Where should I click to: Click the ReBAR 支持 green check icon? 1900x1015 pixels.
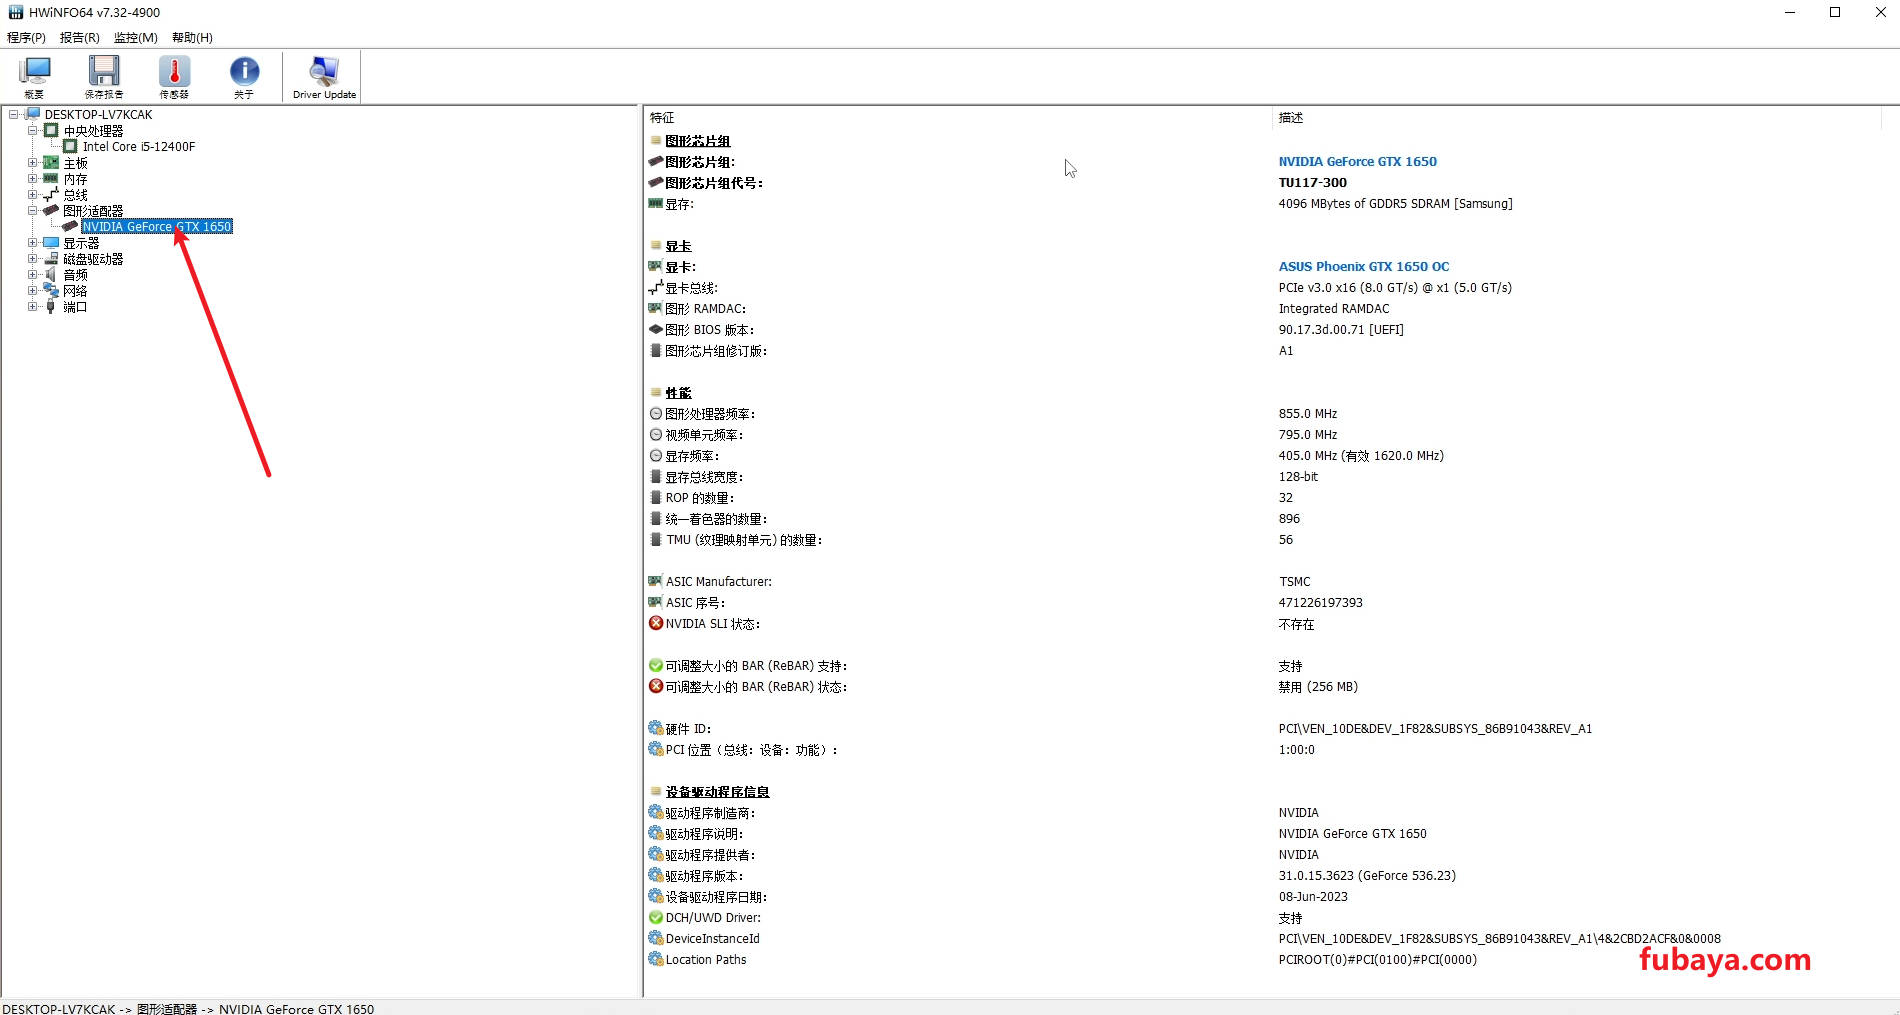(656, 665)
